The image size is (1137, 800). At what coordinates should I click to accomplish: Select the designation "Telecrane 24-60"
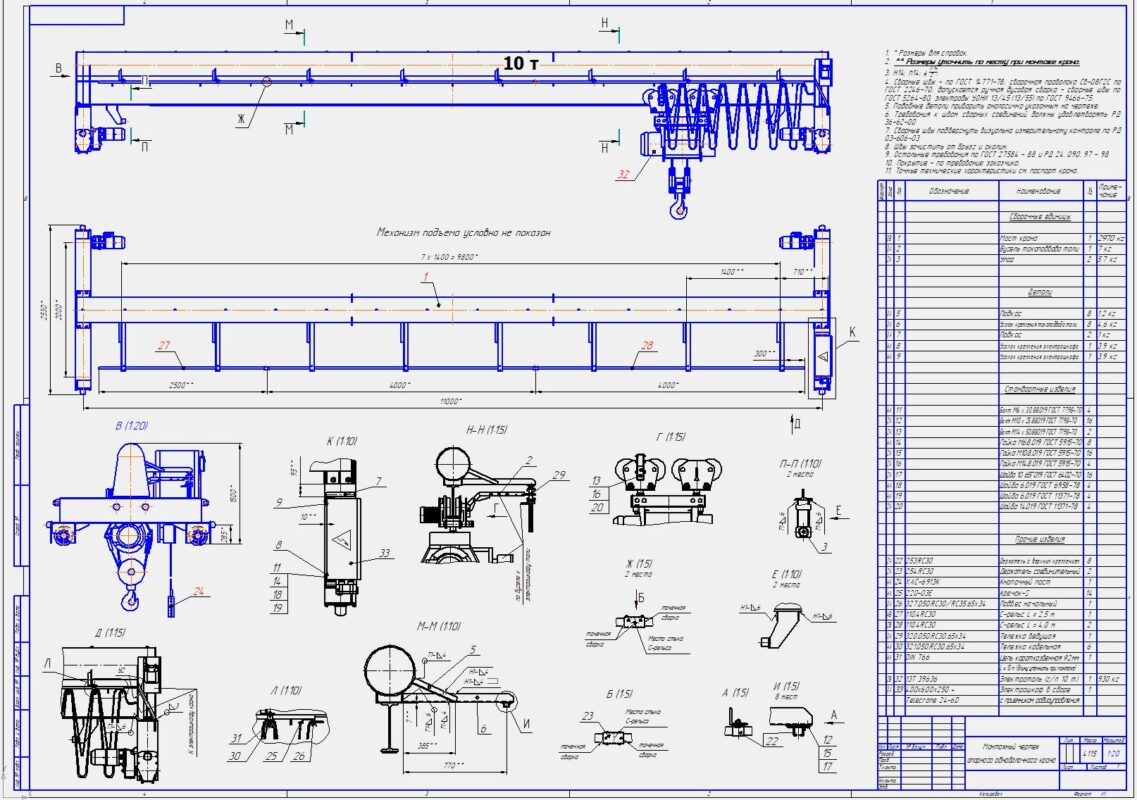[x=932, y=700]
